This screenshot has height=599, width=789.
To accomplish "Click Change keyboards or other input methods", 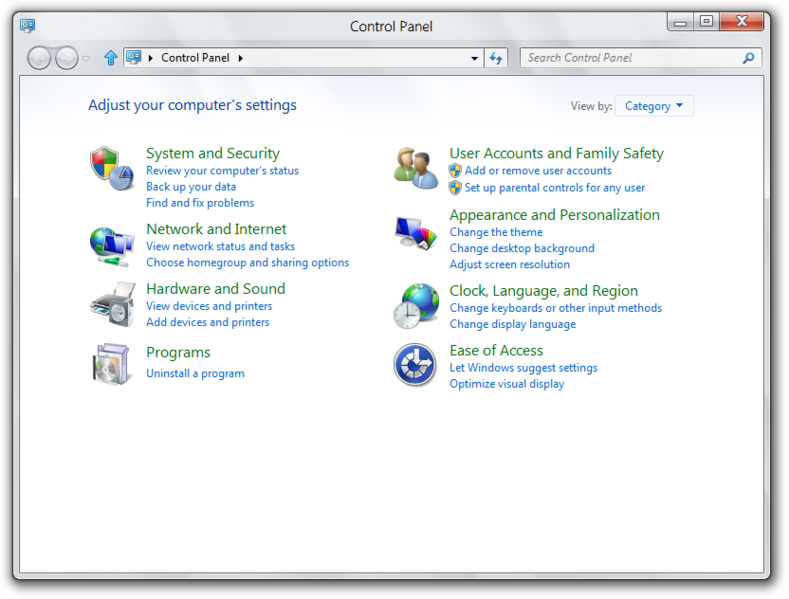I will click(556, 308).
